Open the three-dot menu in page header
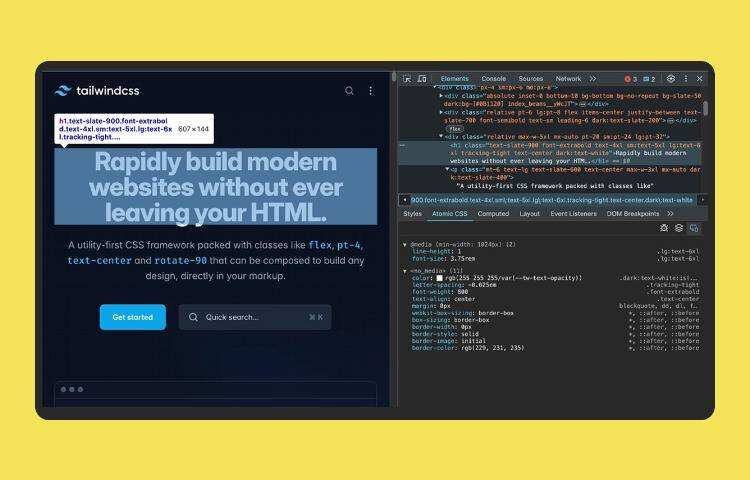Viewport: 750px width, 480px height. tap(371, 90)
